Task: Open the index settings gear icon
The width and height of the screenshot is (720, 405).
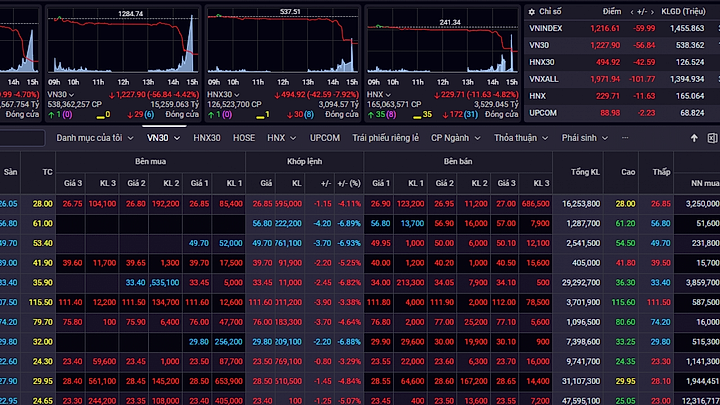Action: (532, 12)
